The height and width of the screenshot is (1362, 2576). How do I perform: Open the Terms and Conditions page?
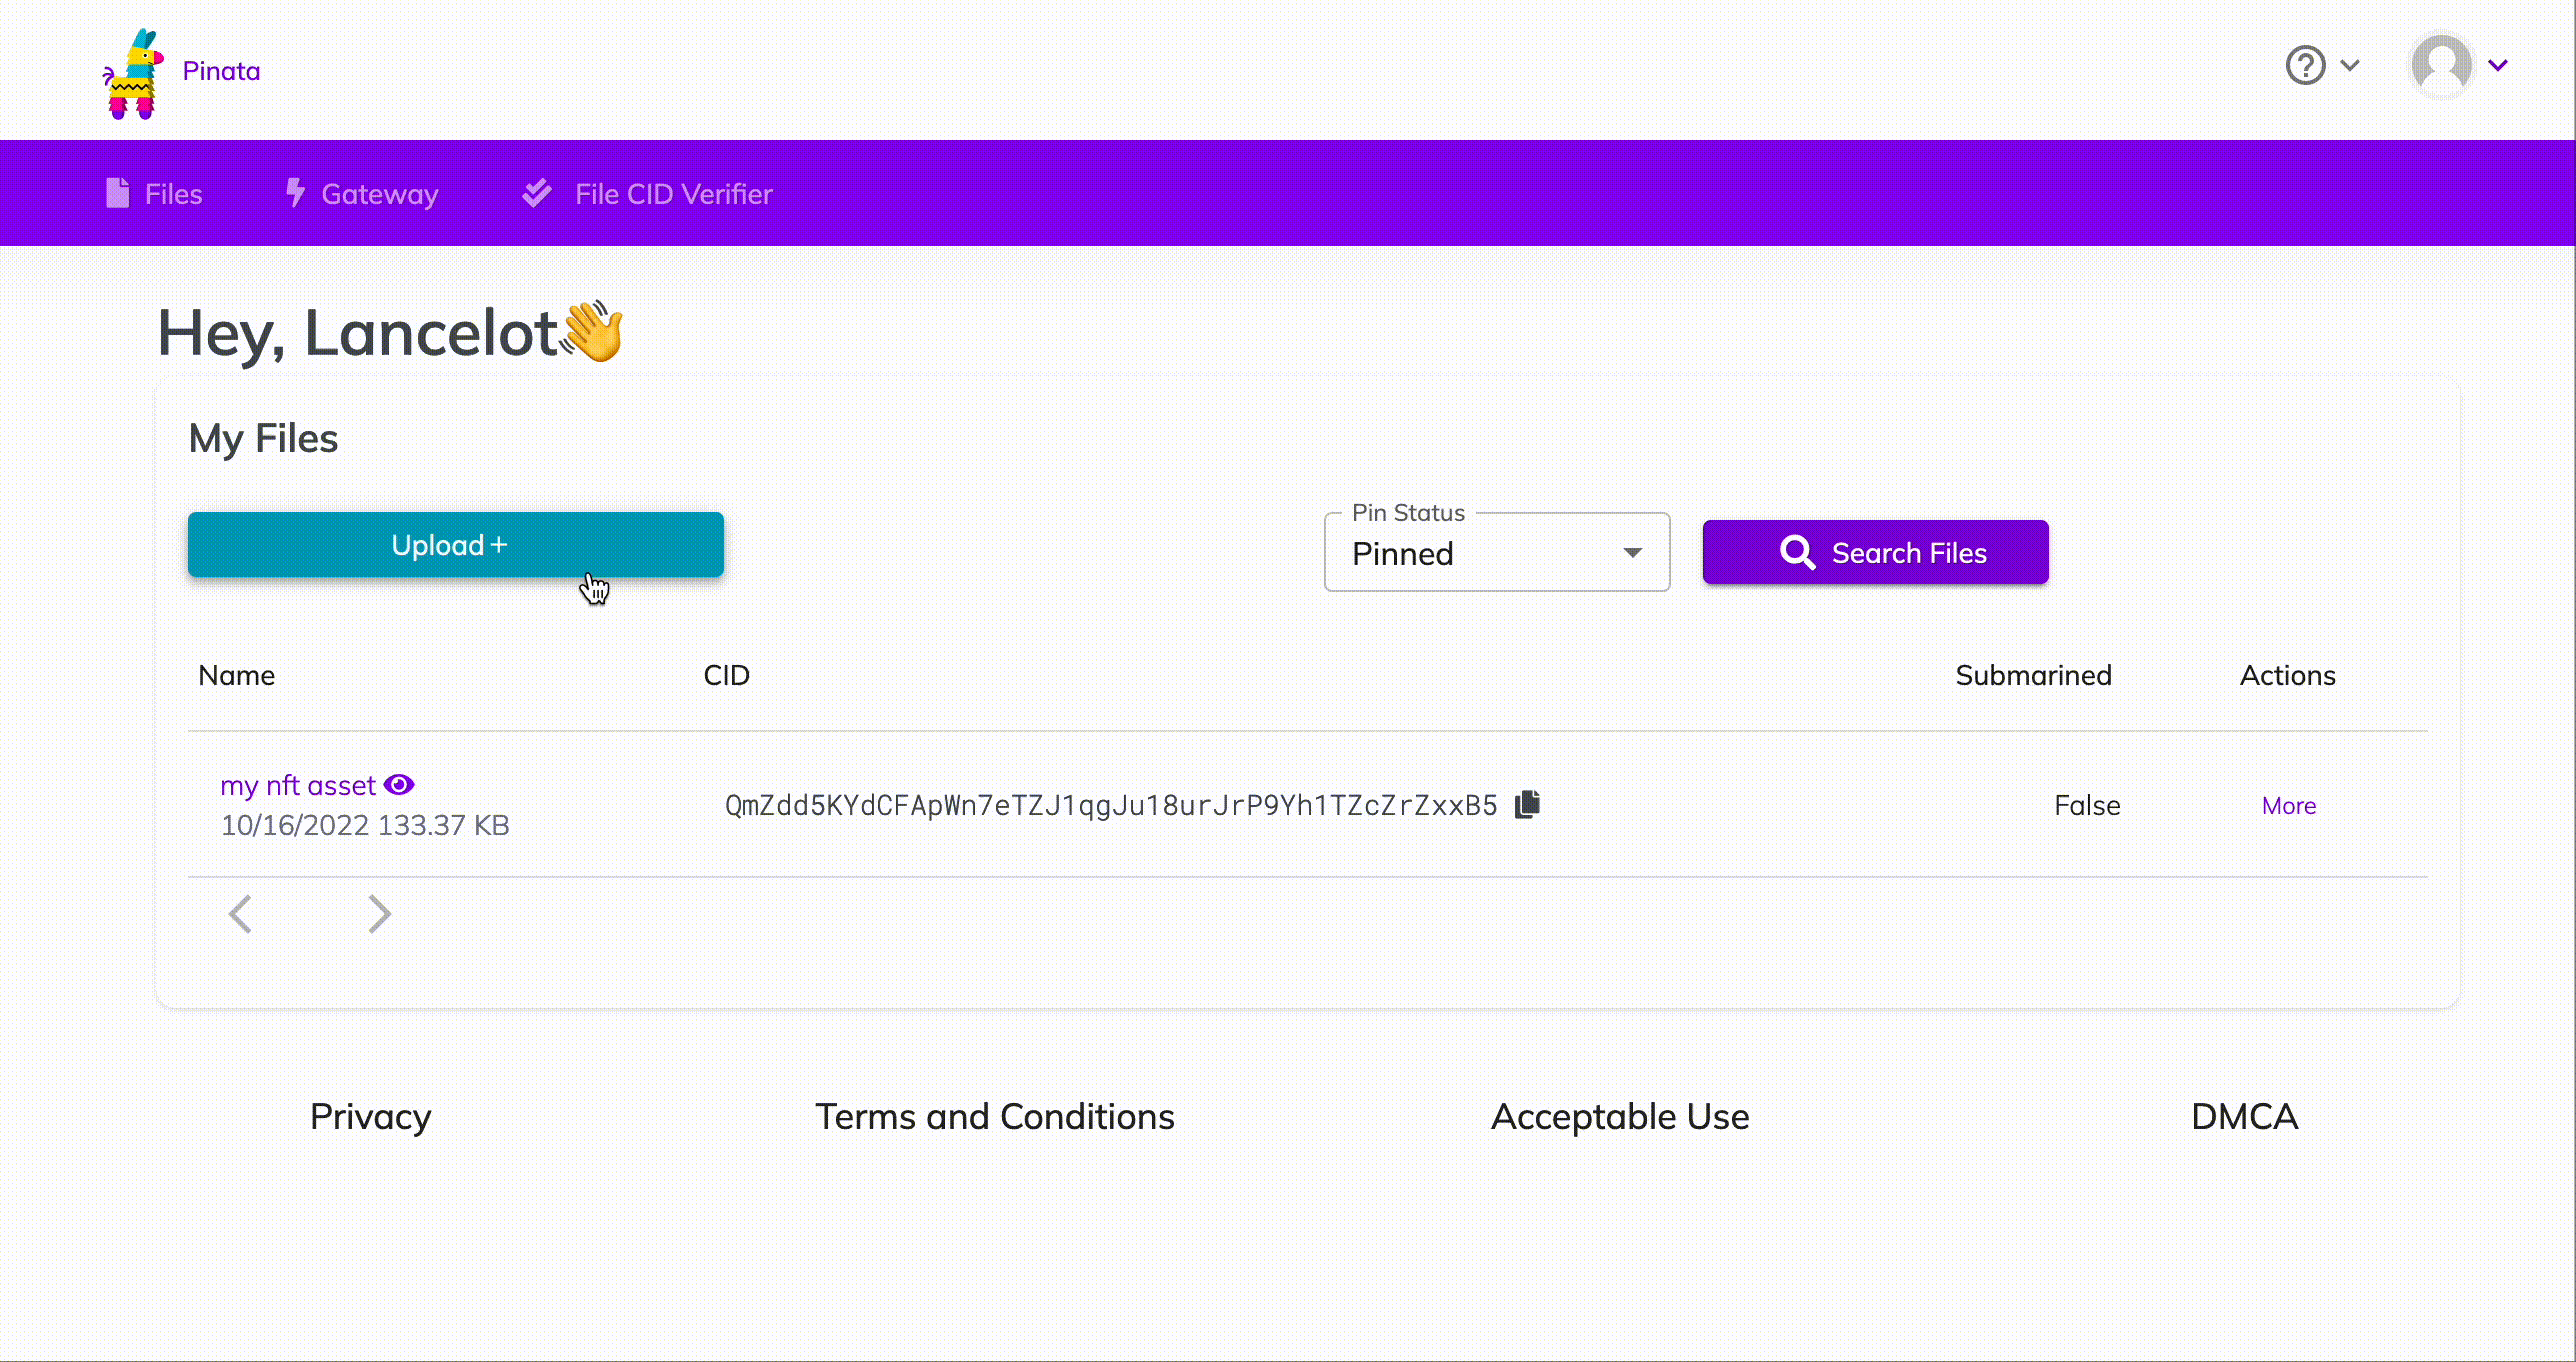(995, 1117)
